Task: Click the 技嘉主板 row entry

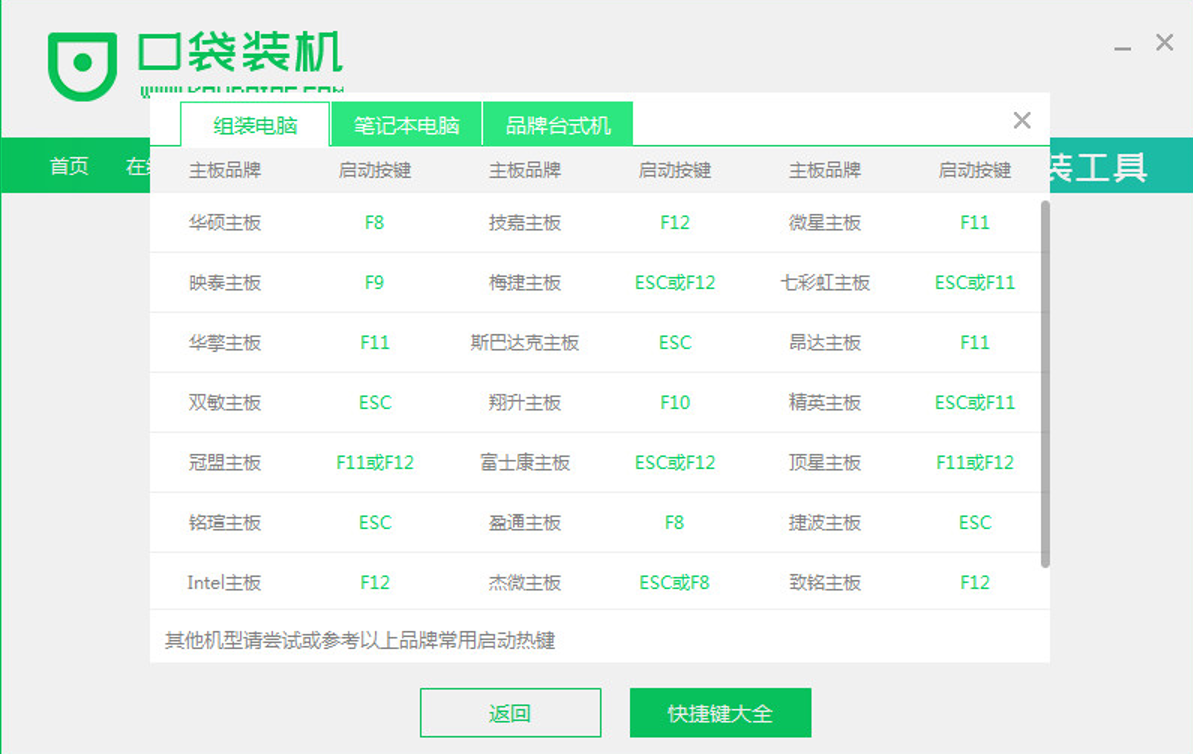Action: 524,222
